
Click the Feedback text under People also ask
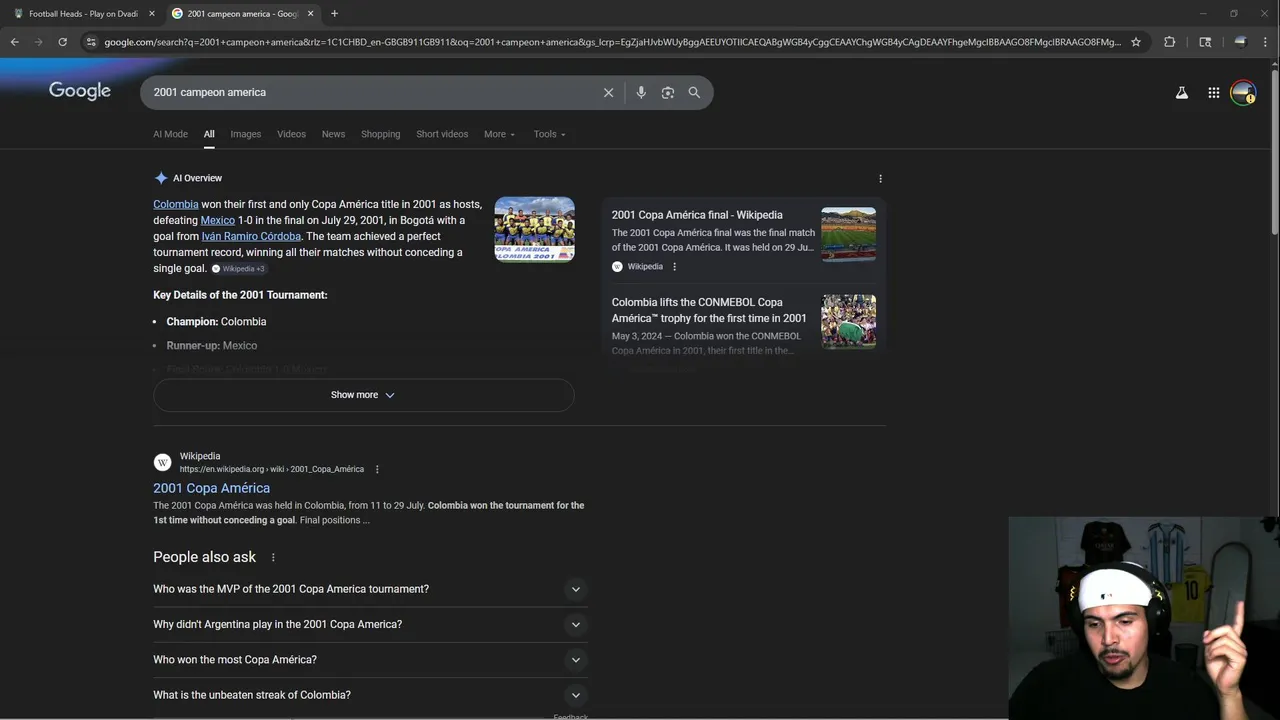571,716
